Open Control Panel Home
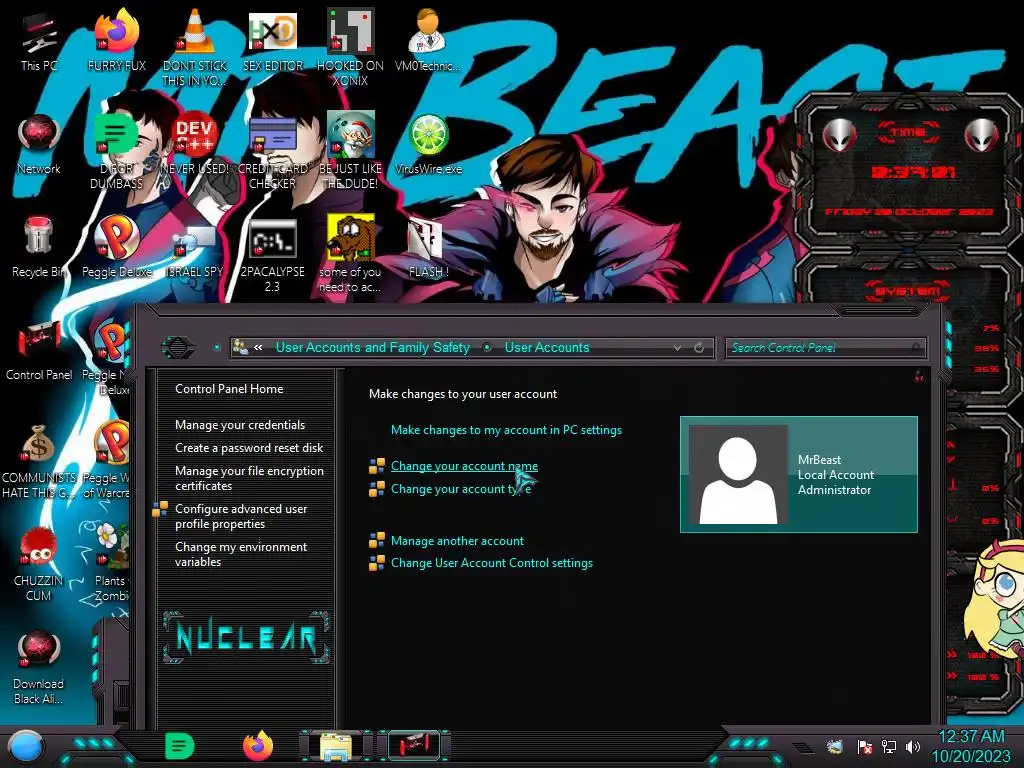 [x=229, y=389]
